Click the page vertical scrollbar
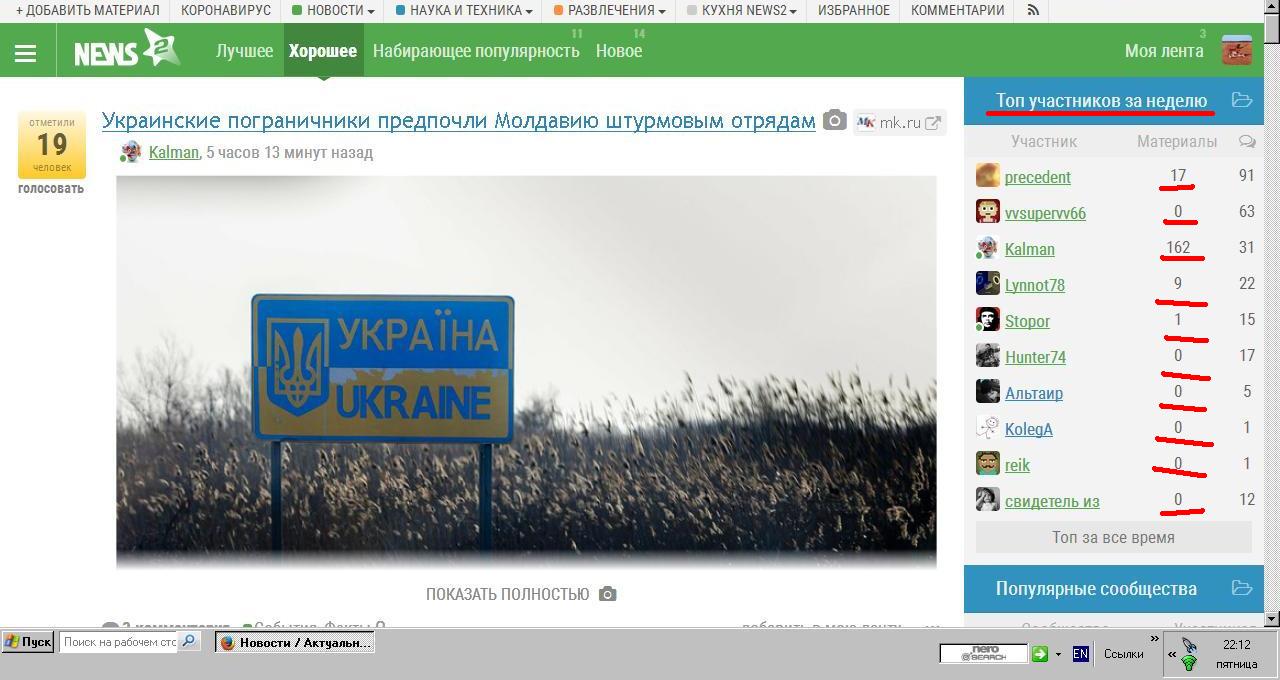This screenshot has width=1280, height=680. pos(1271,313)
